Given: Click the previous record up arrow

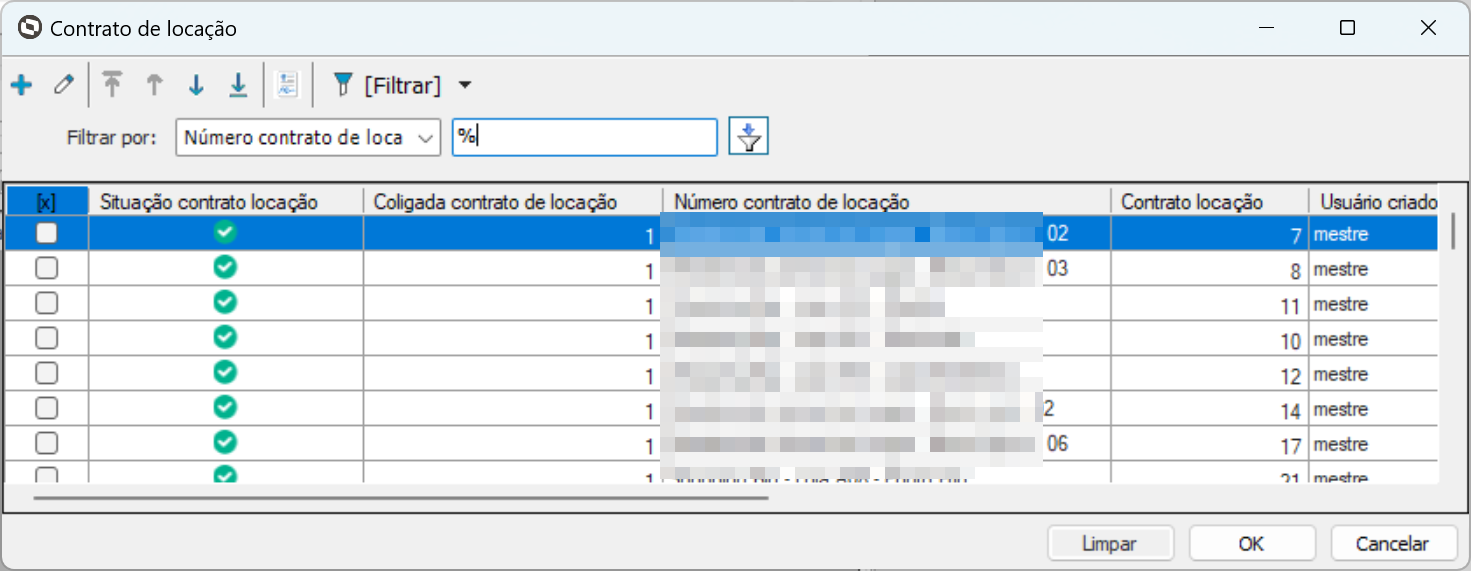Looking at the screenshot, I should [154, 86].
